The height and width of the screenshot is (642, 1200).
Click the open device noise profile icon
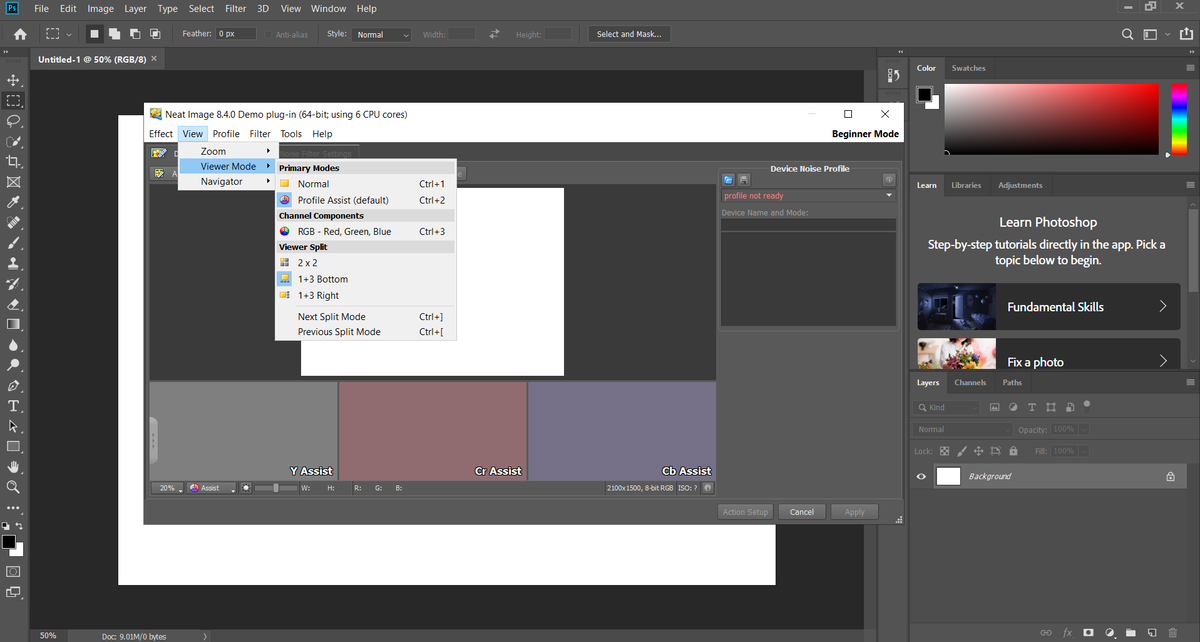tap(728, 179)
